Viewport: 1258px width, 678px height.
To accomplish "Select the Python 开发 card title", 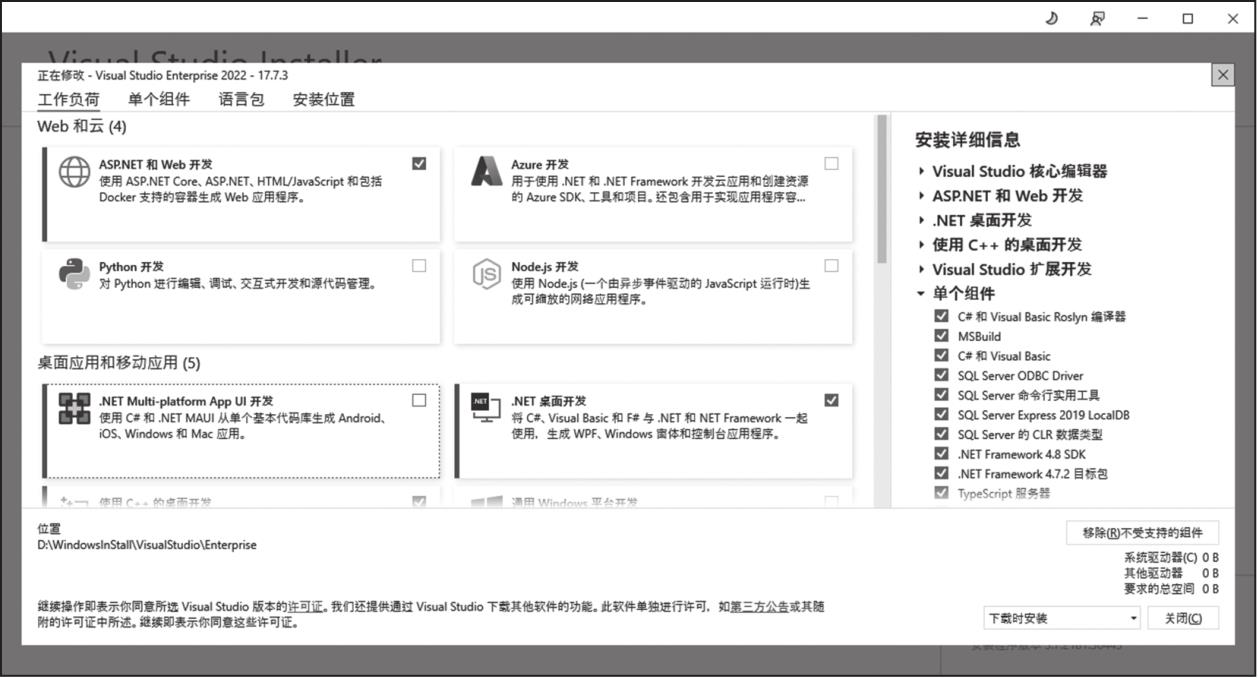I will point(131,267).
